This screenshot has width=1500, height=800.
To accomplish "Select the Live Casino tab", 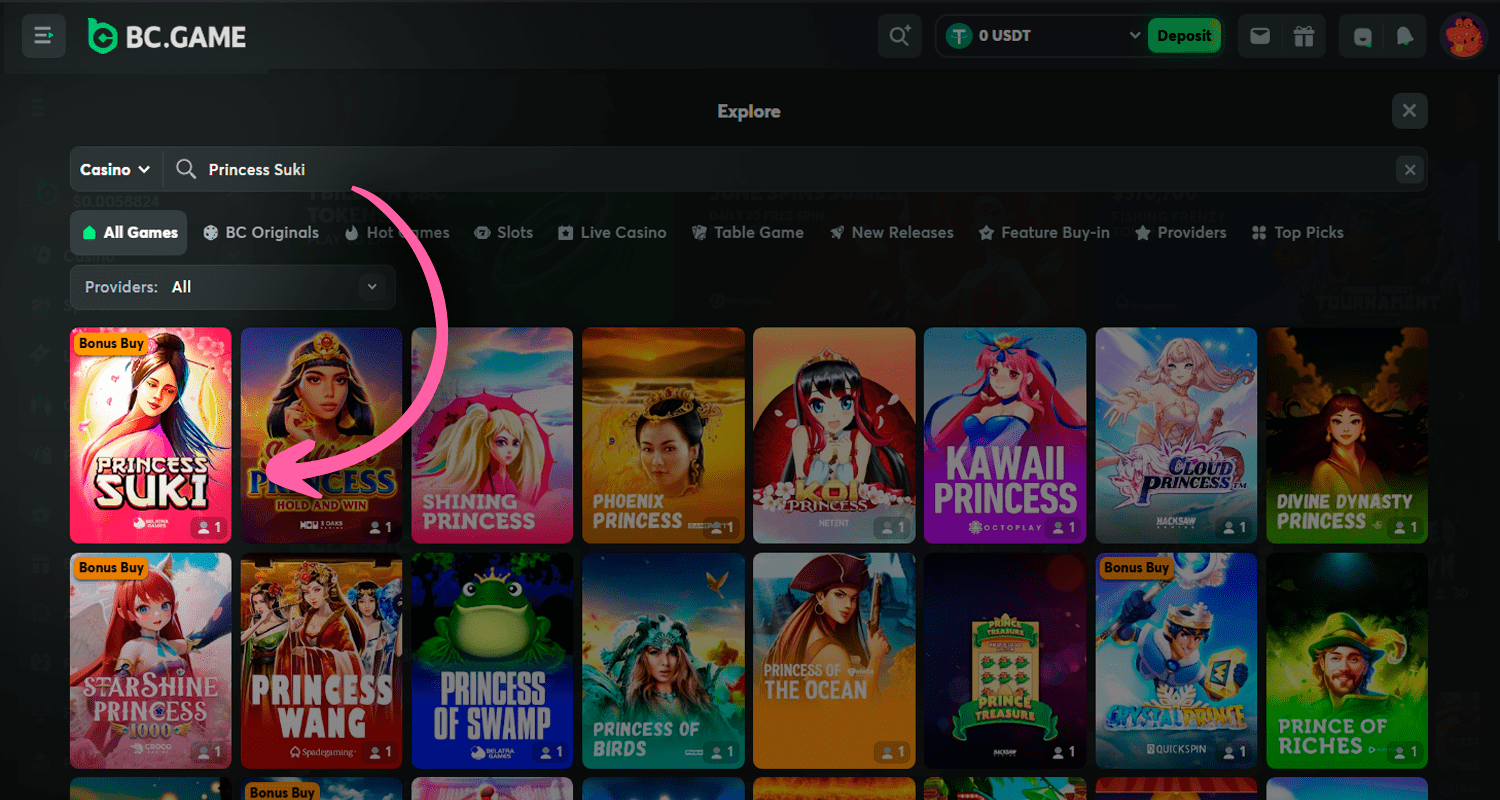I will click(x=612, y=232).
